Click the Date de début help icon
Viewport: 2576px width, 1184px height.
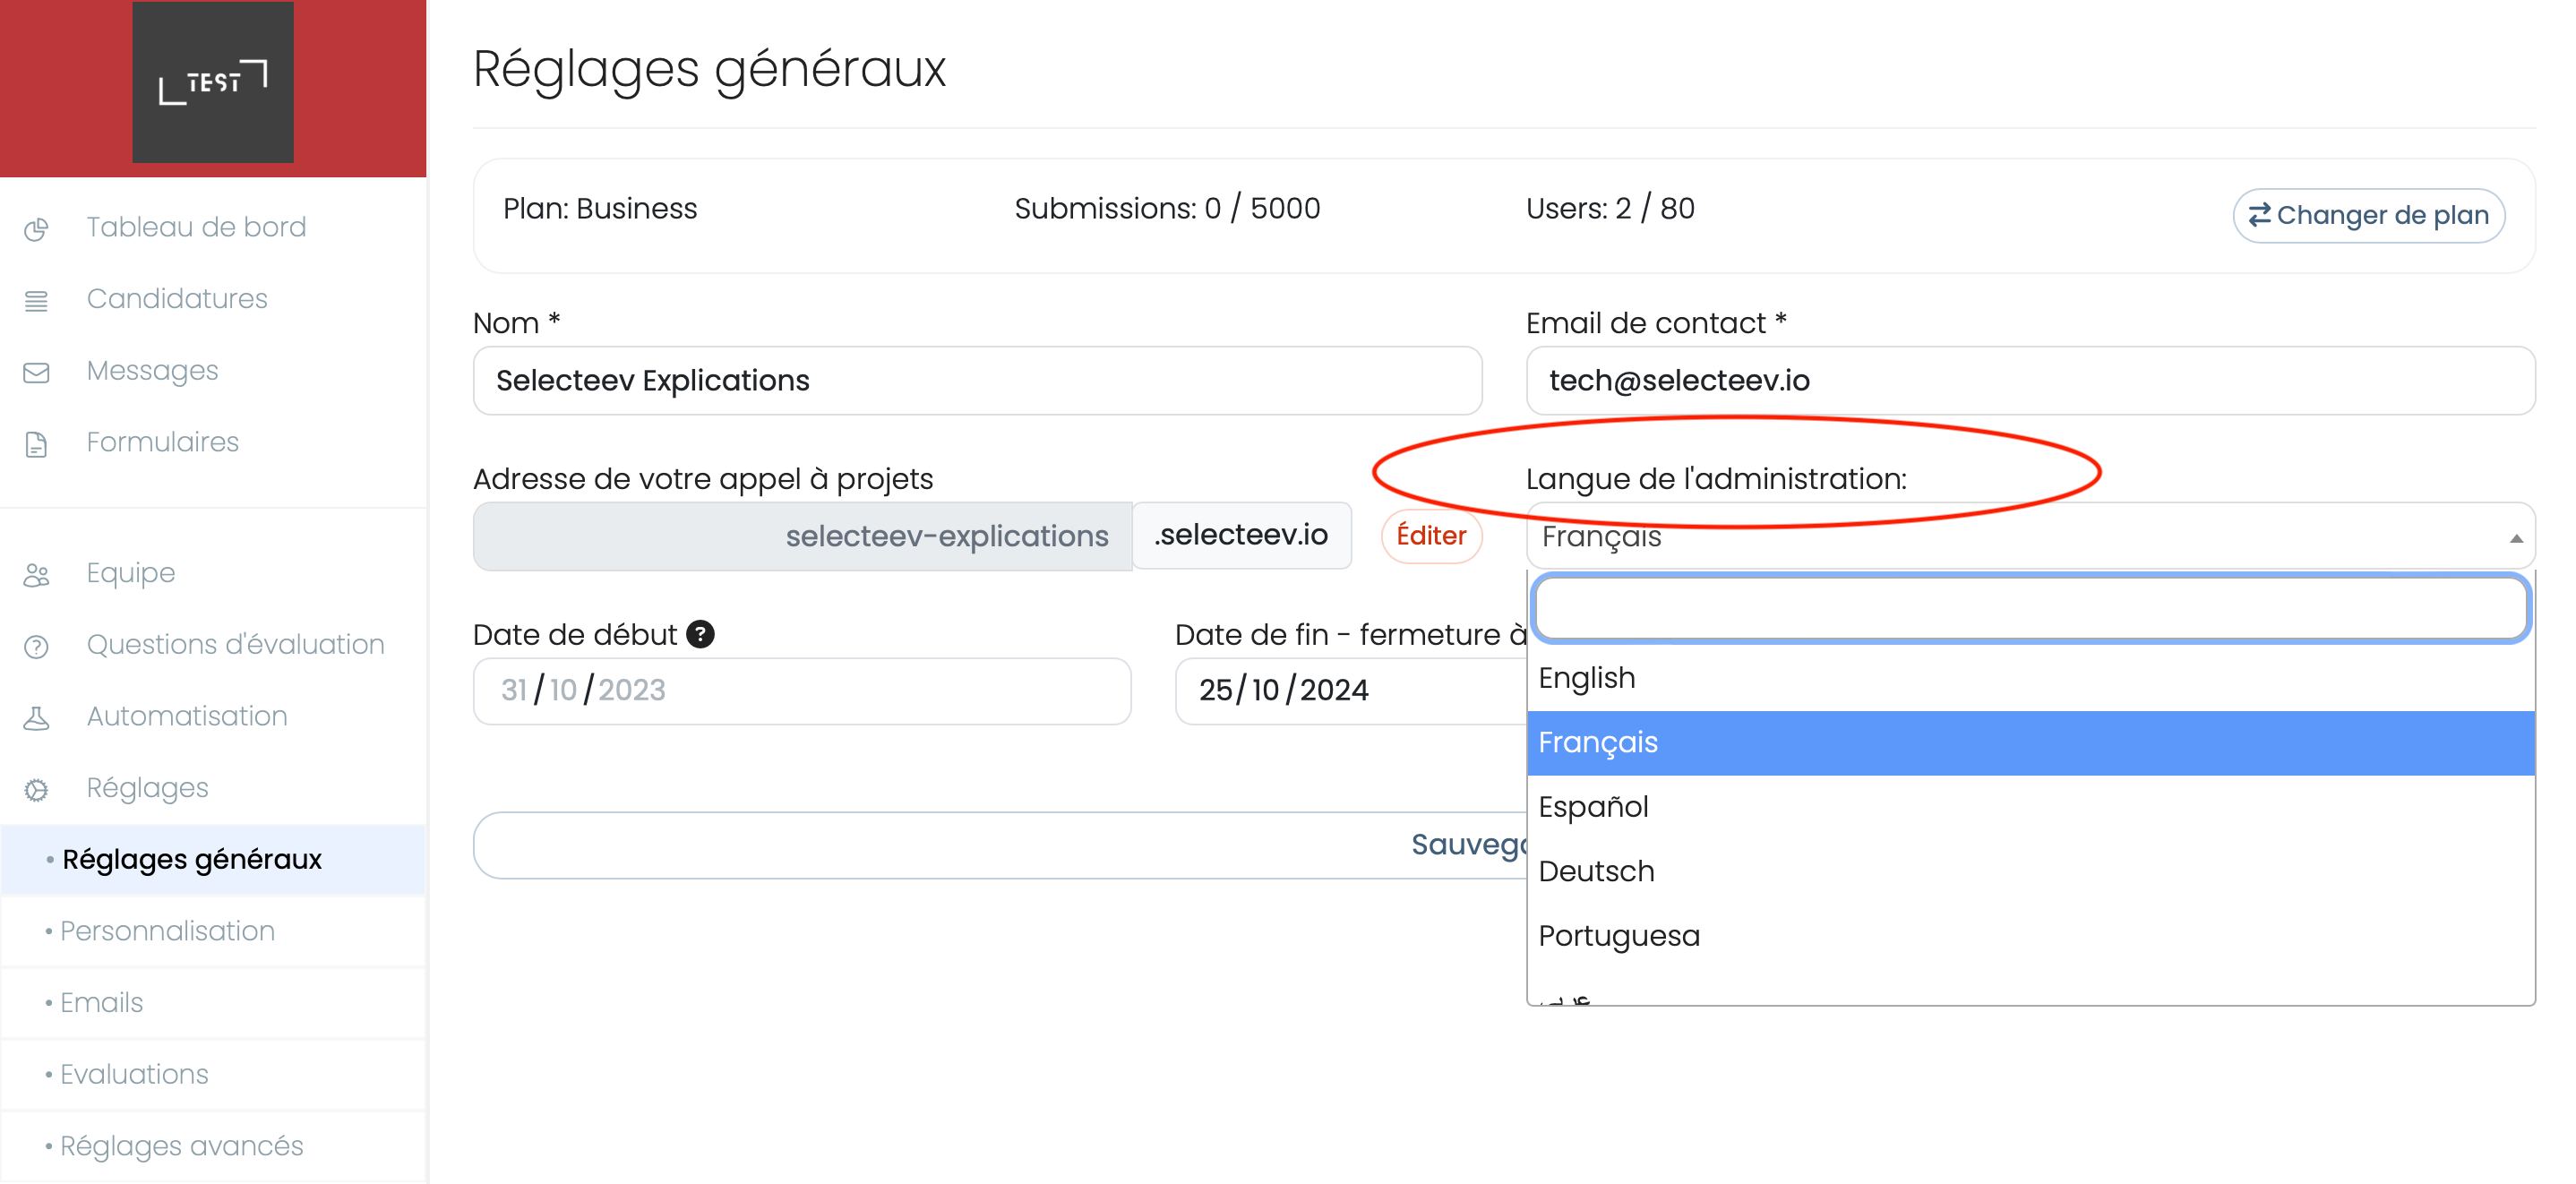click(x=700, y=634)
